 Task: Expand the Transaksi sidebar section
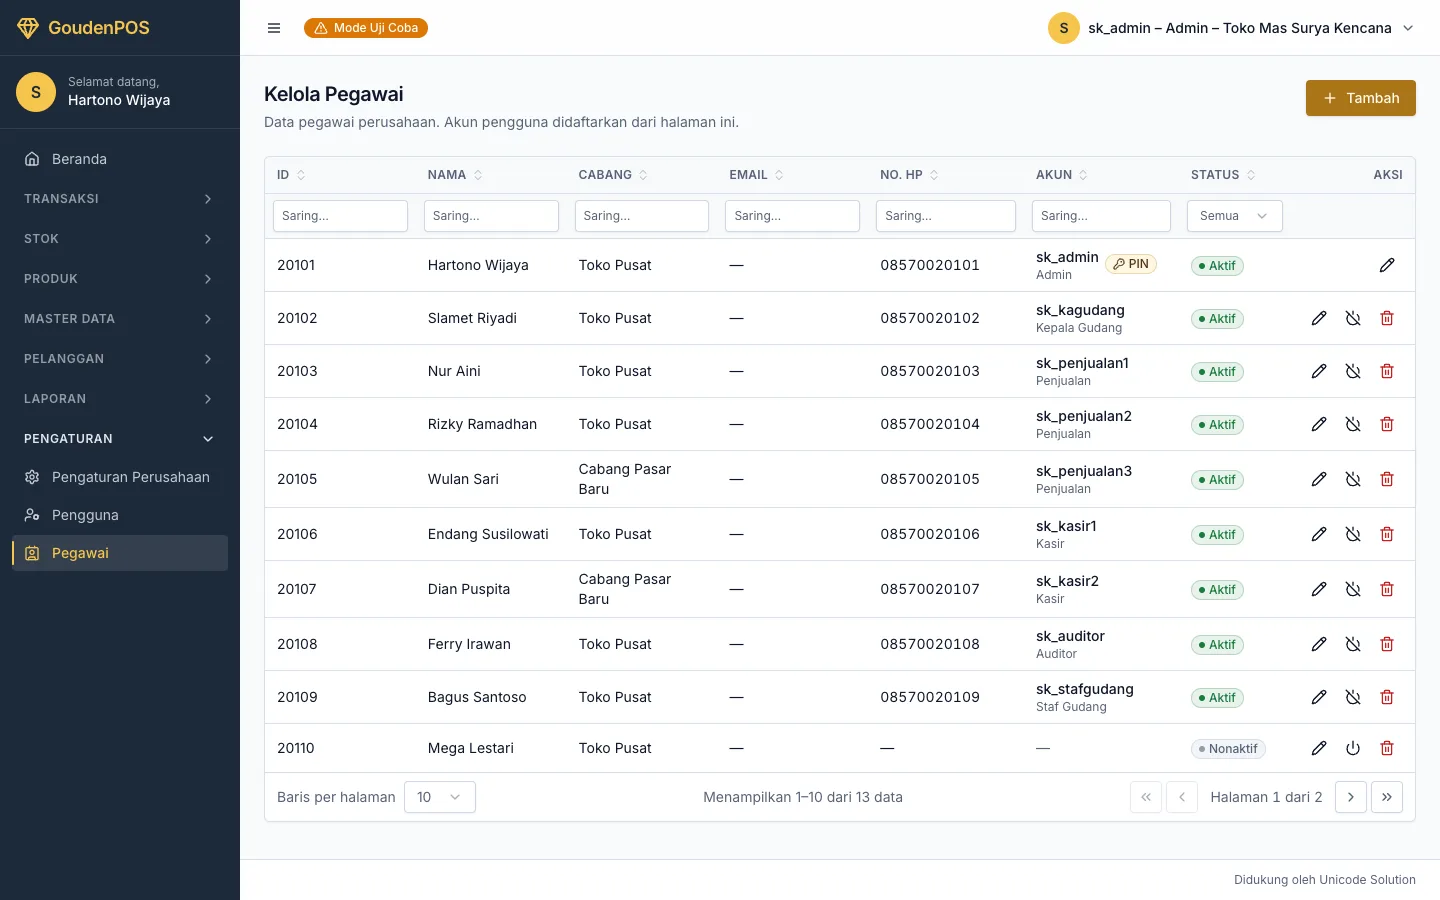(x=120, y=199)
